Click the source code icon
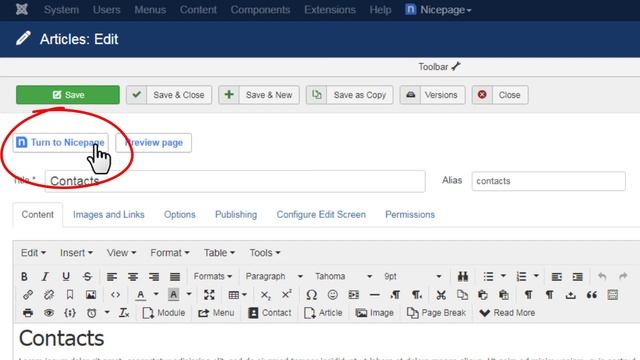640x360 pixels. [115, 295]
